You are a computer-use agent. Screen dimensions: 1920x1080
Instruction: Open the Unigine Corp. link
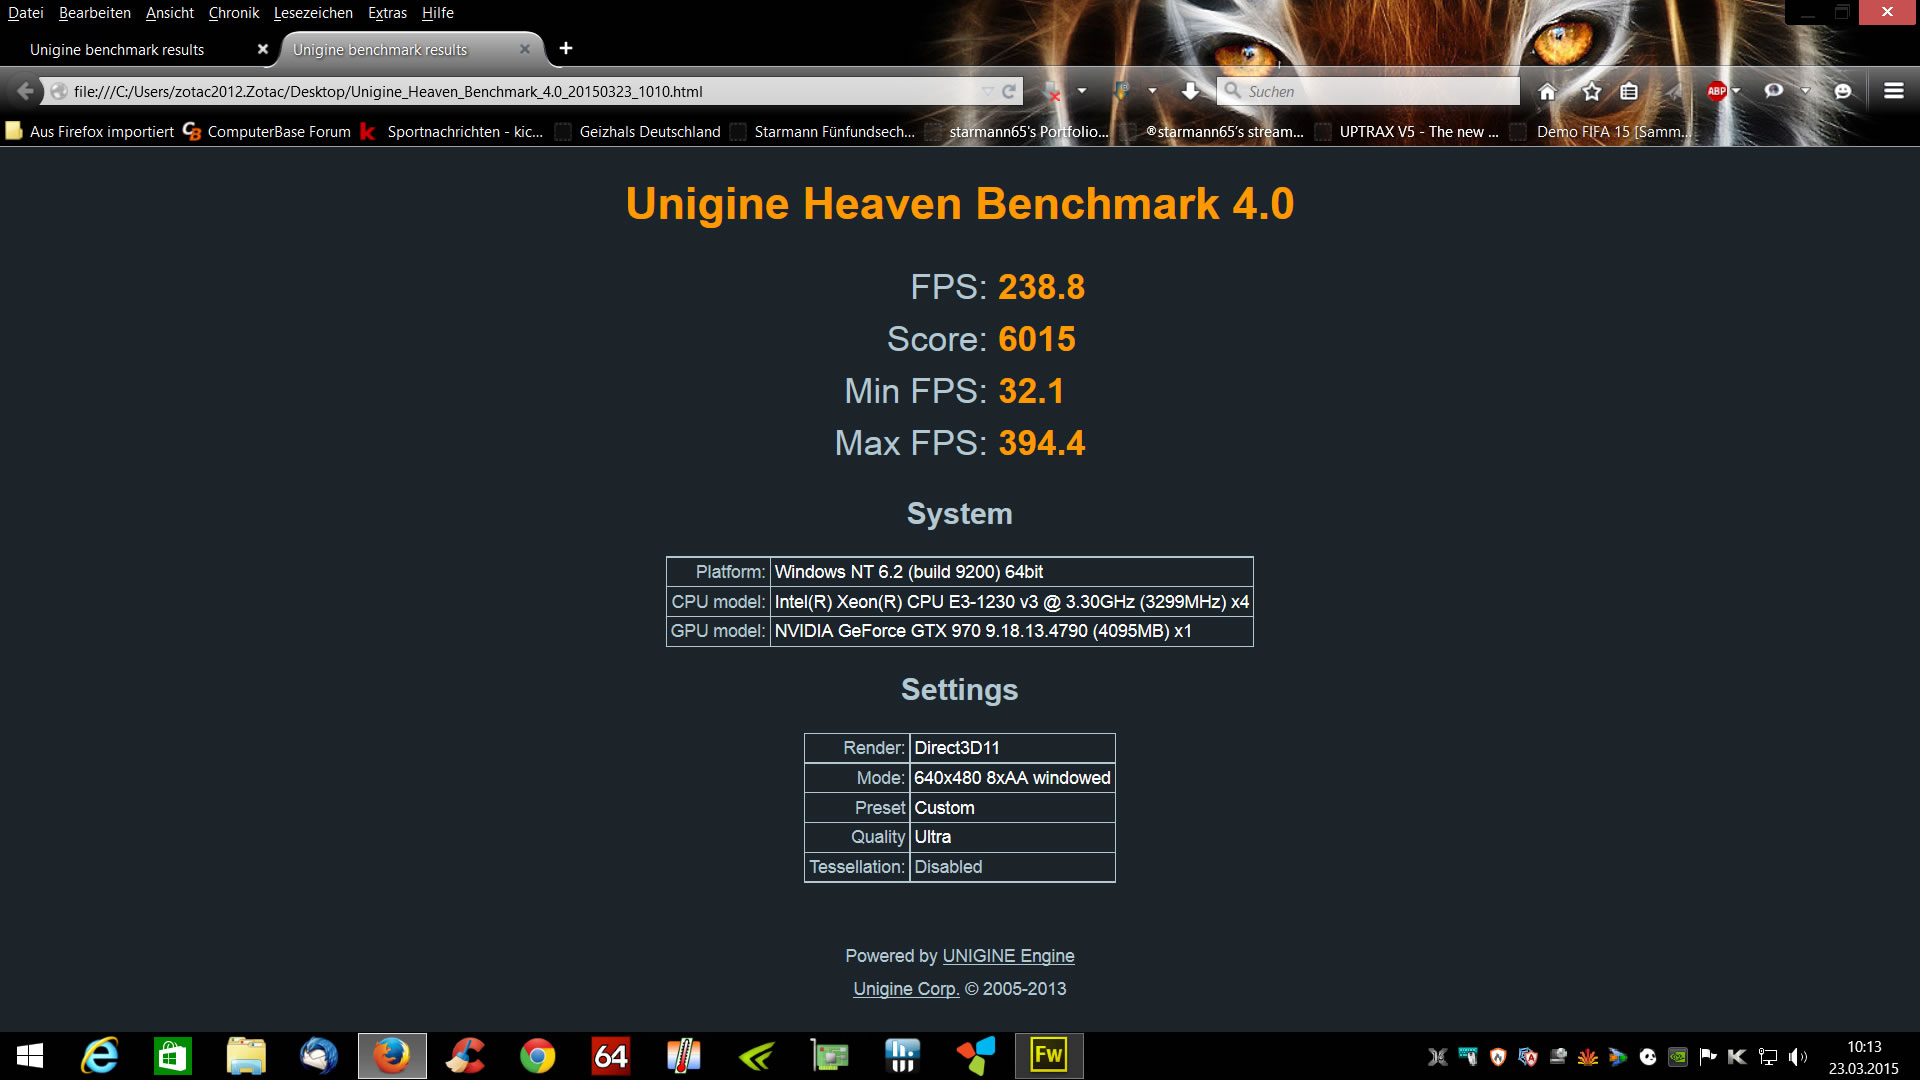point(906,989)
